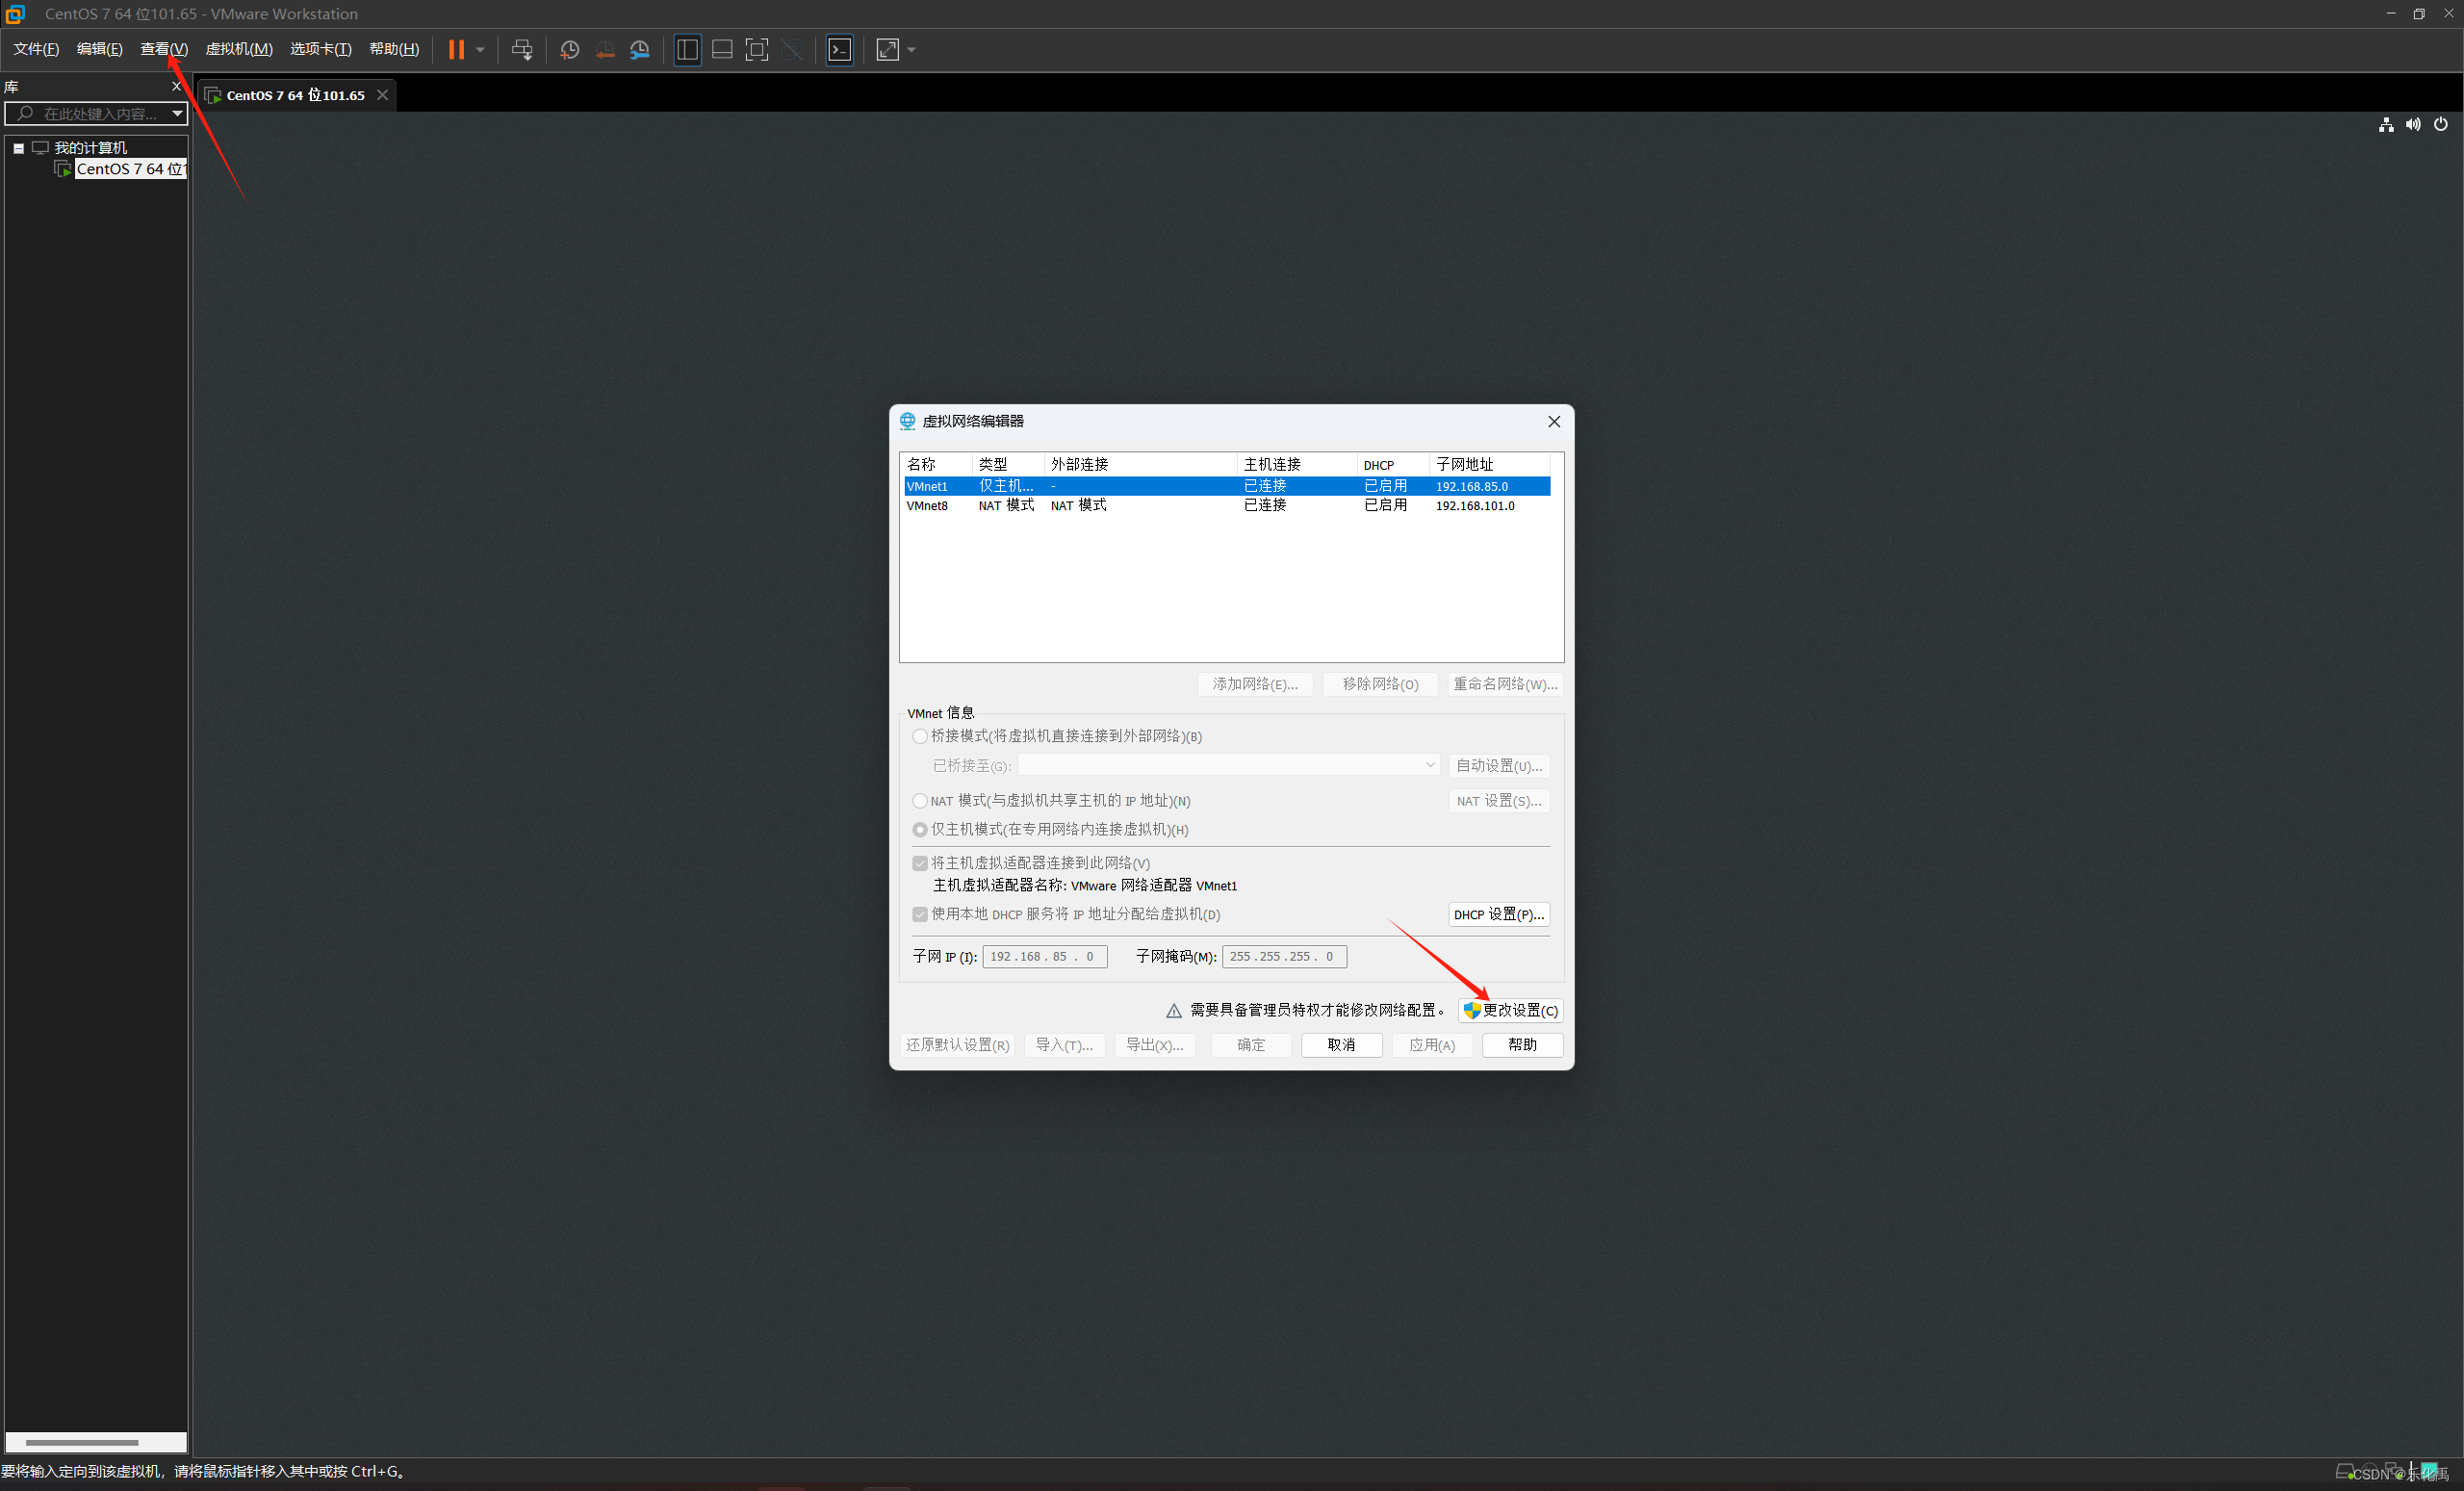The image size is (2464, 1491).
Task: Toggle 使用本地 DHCP 服务 checkbox
Action: coord(920,914)
